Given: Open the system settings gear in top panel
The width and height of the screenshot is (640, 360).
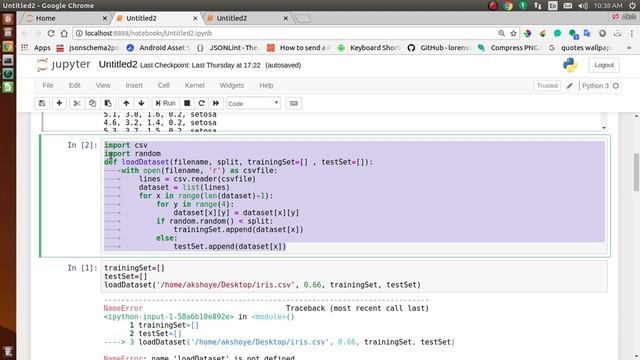Looking at the screenshot, I should tap(632, 5).
